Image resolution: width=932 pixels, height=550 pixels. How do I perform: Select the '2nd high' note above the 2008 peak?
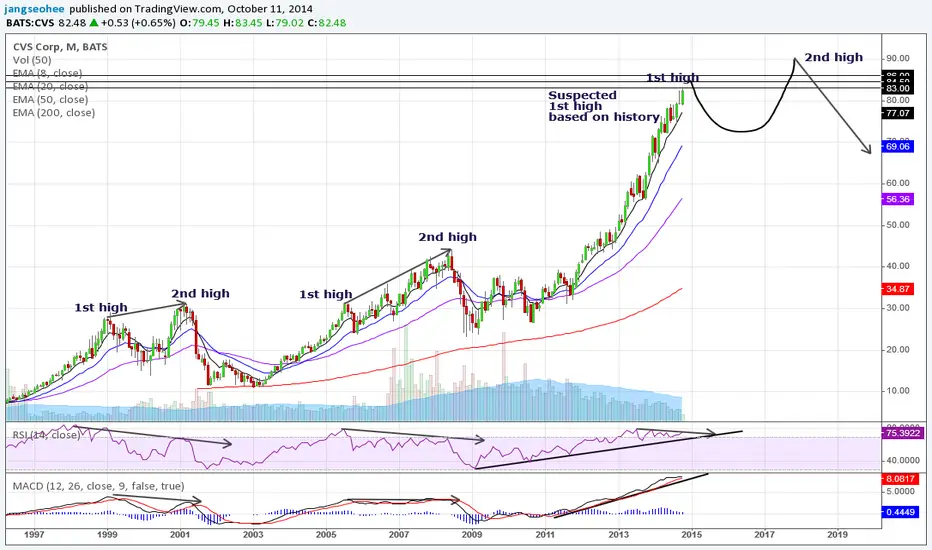pos(448,237)
